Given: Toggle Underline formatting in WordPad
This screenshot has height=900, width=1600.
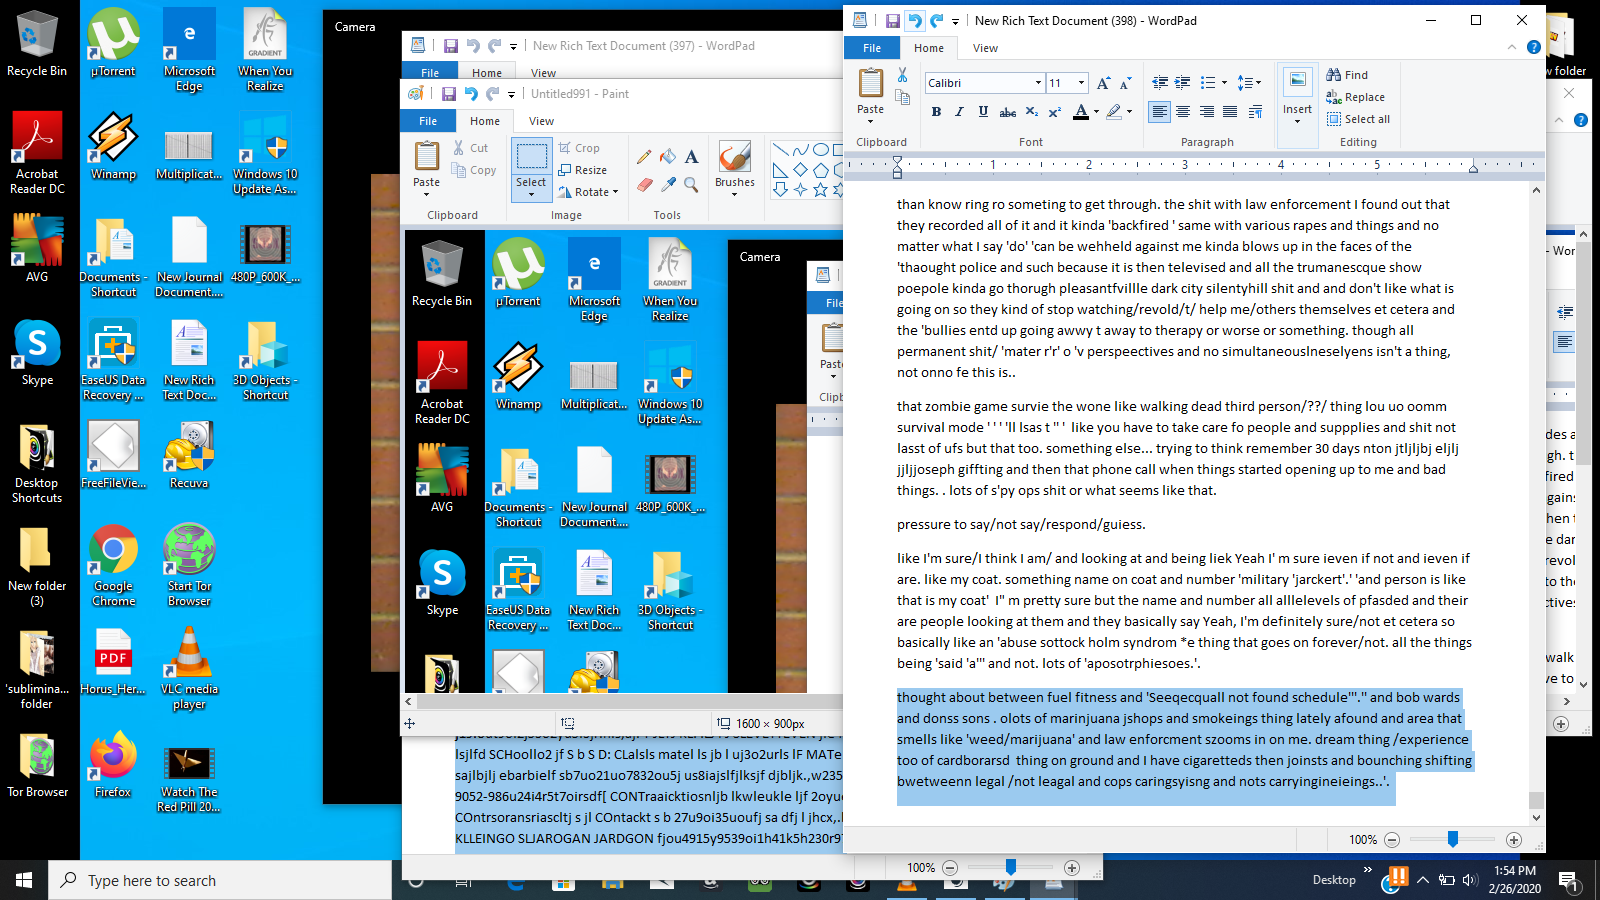Looking at the screenshot, I should pyautogui.click(x=983, y=111).
